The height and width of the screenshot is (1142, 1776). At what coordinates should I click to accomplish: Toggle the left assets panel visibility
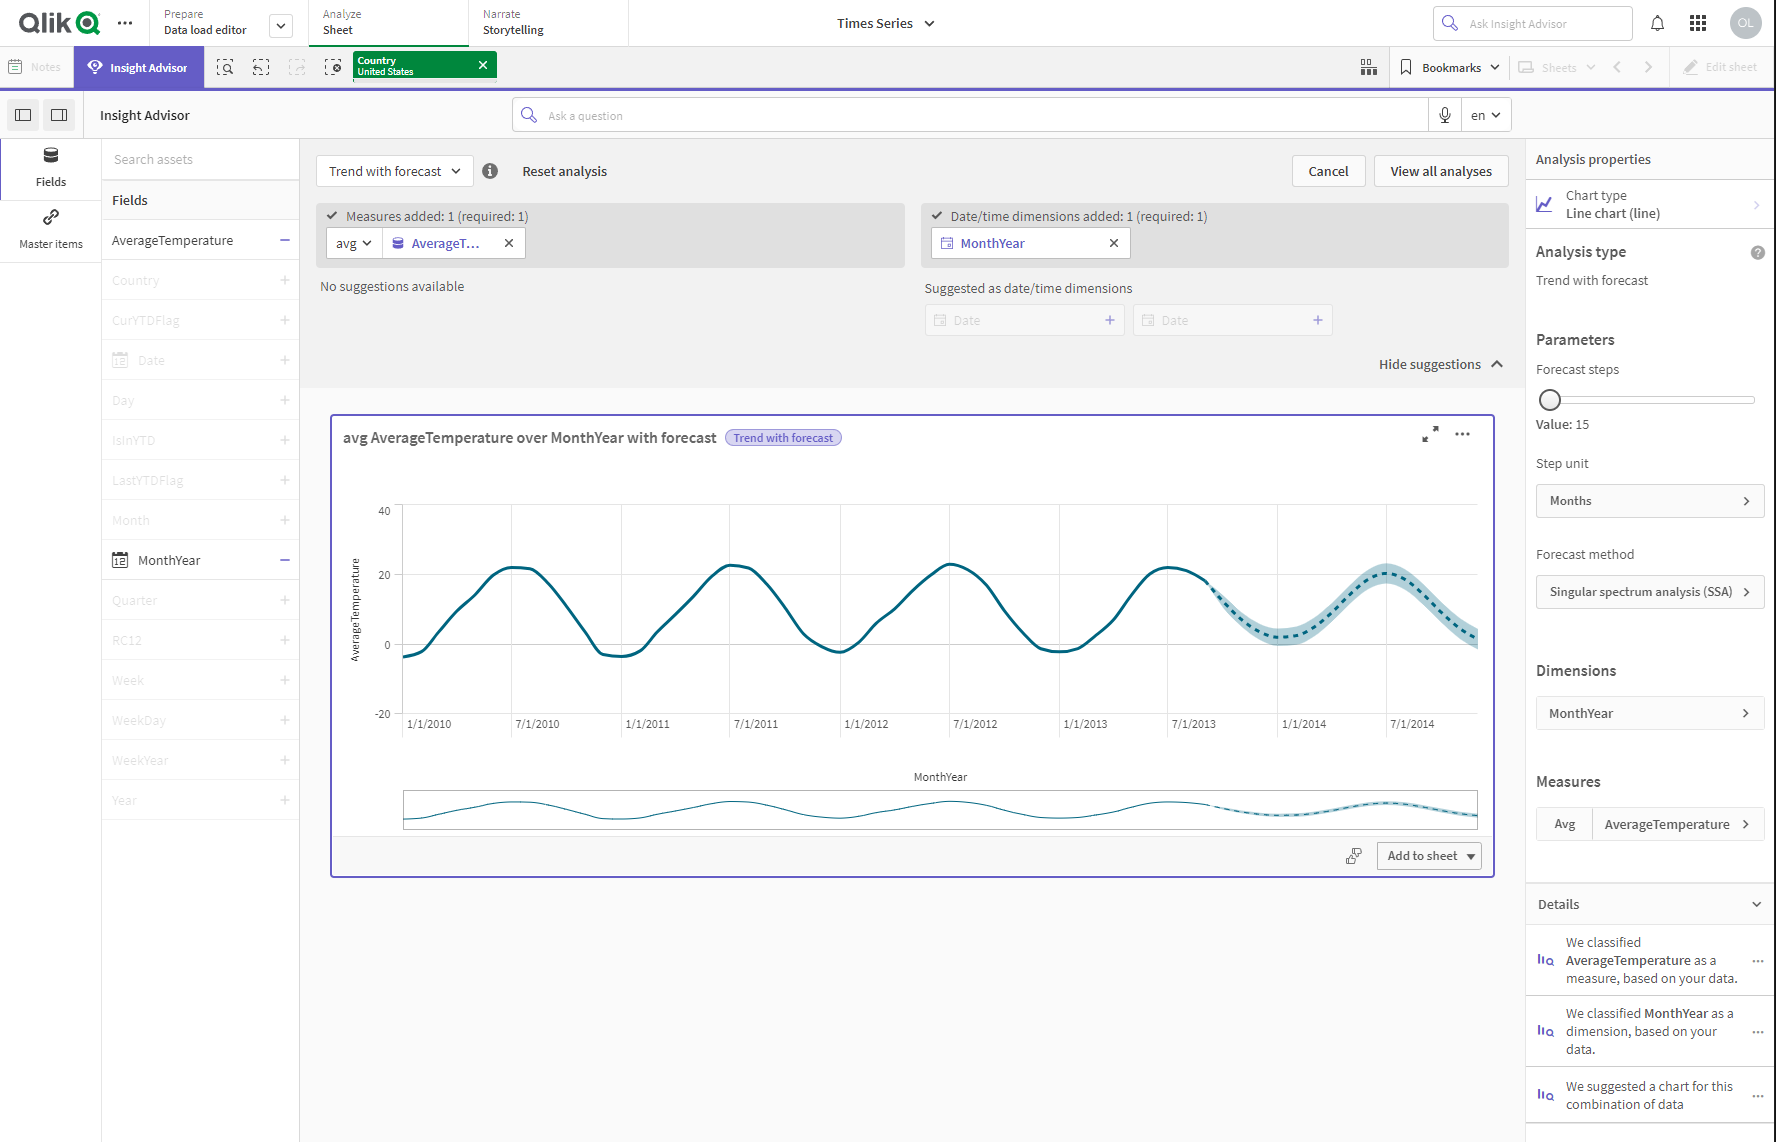click(23, 115)
